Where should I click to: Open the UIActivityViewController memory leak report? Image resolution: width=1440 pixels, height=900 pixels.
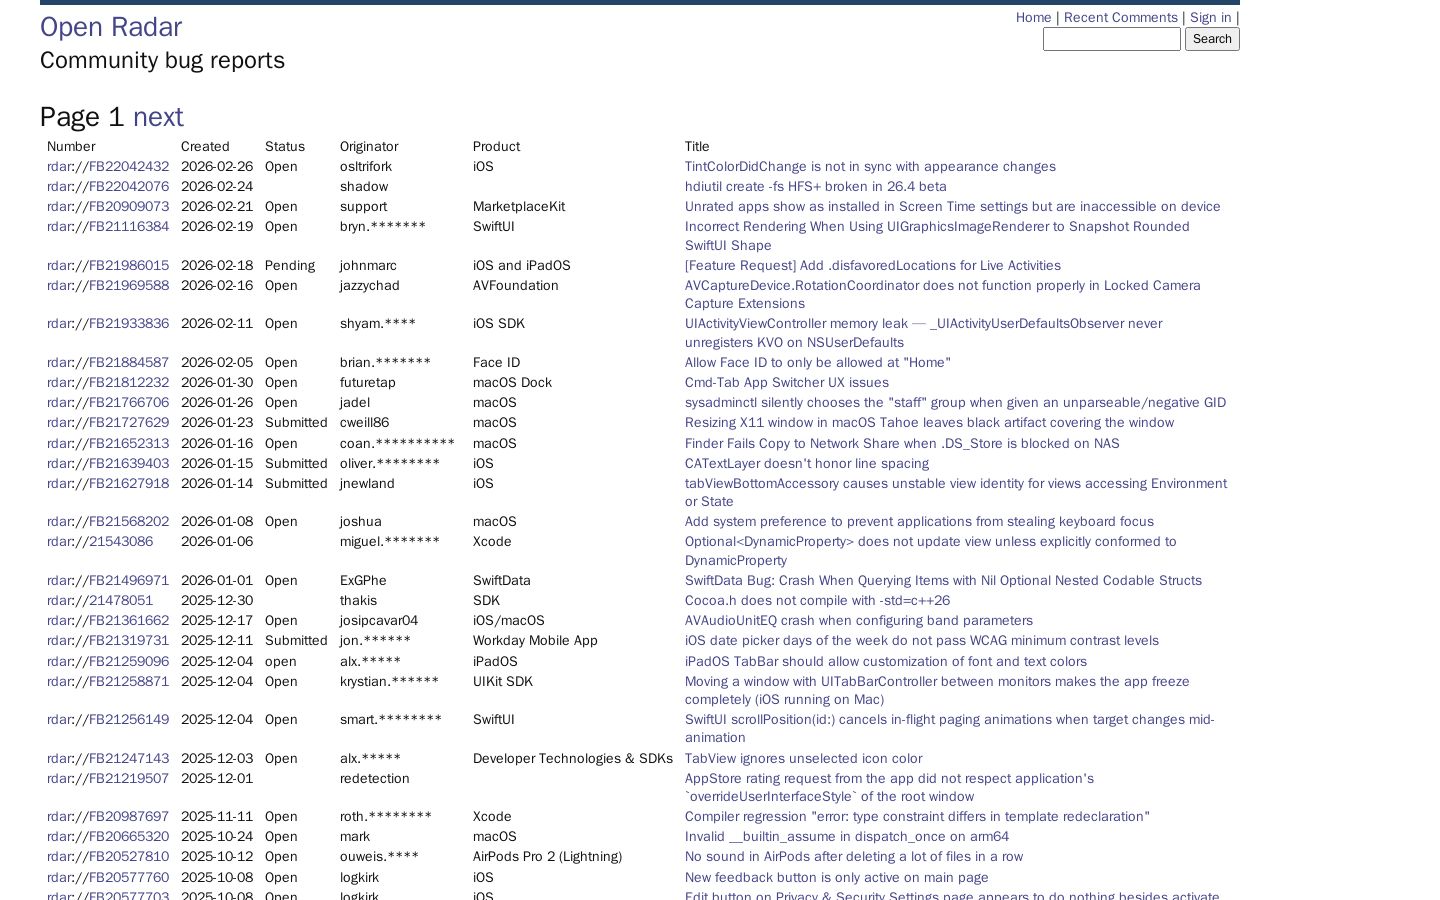pos(924,333)
